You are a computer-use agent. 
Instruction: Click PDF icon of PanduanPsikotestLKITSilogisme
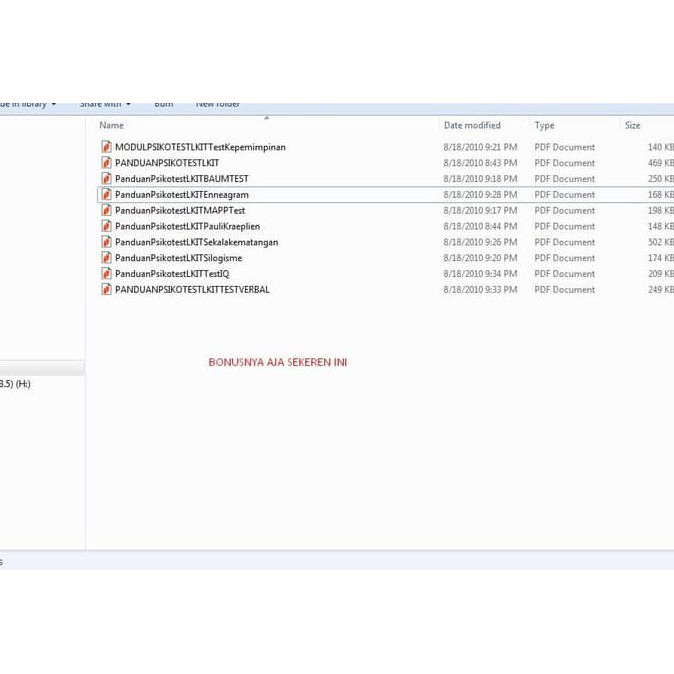tap(106, 258)
